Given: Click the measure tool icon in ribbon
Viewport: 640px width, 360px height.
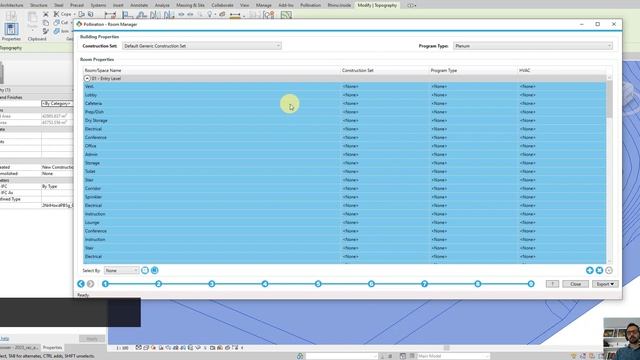Looking at the screenshot, I should tap(235, 15).
